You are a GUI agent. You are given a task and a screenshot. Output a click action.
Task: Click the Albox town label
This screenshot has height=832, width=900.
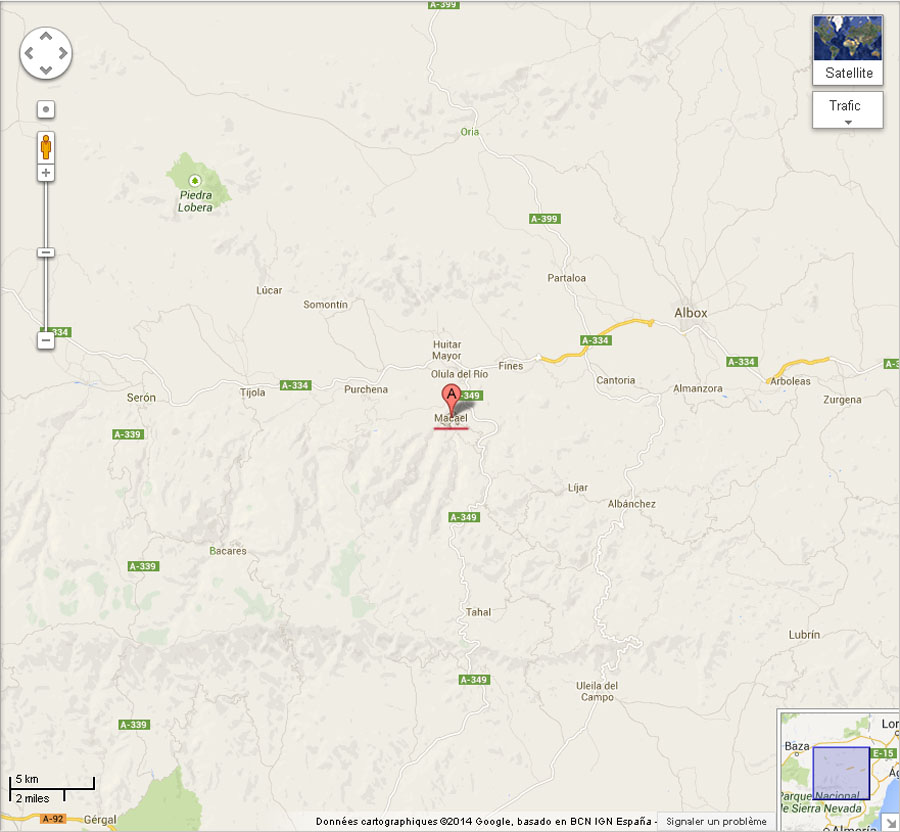tap(690, 313)
